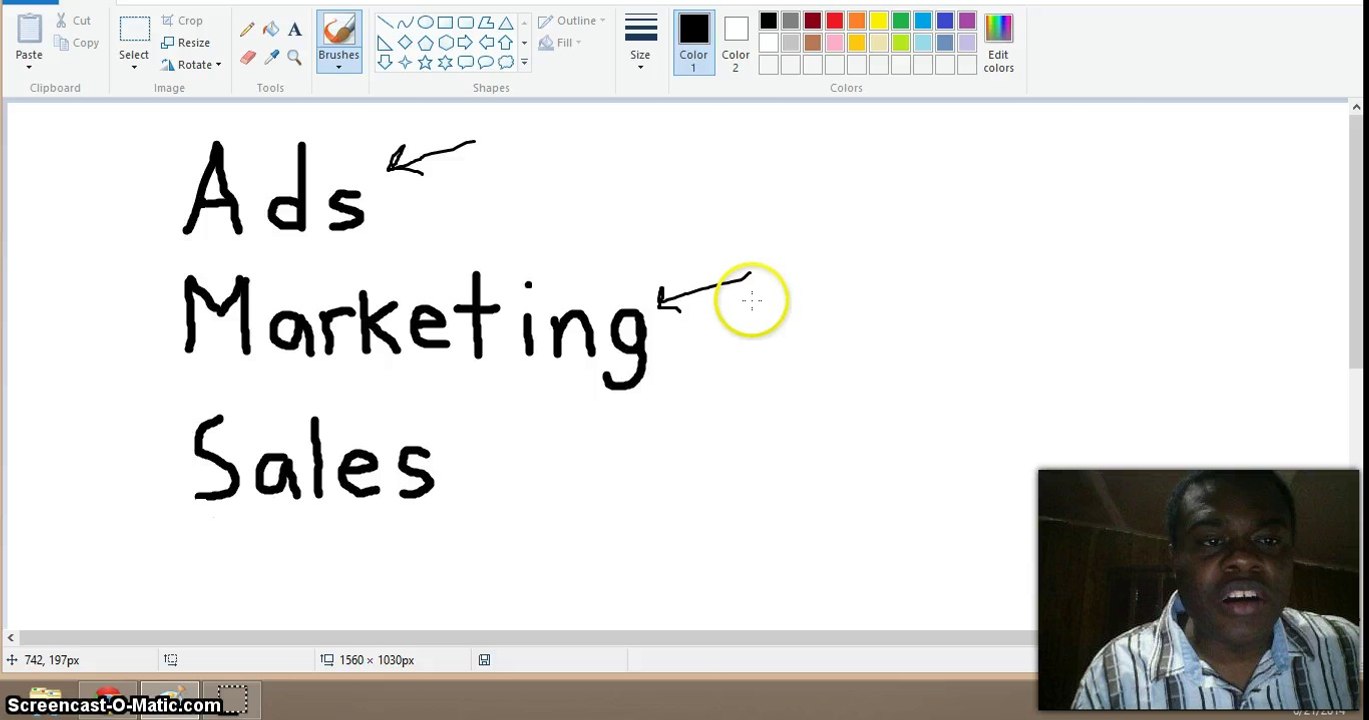Expand the Brushes dropdown arrow

[339, 67]
